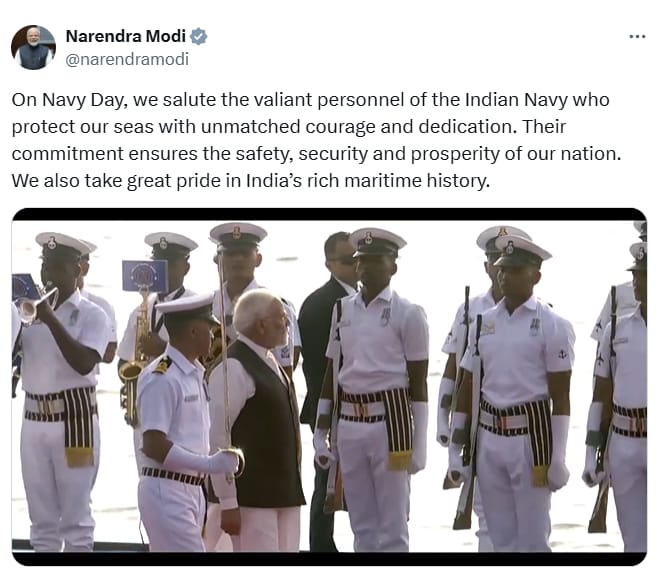659x578 pixels.
Task: Open the three-dot more options menu
Action: (x=637, y=37)
